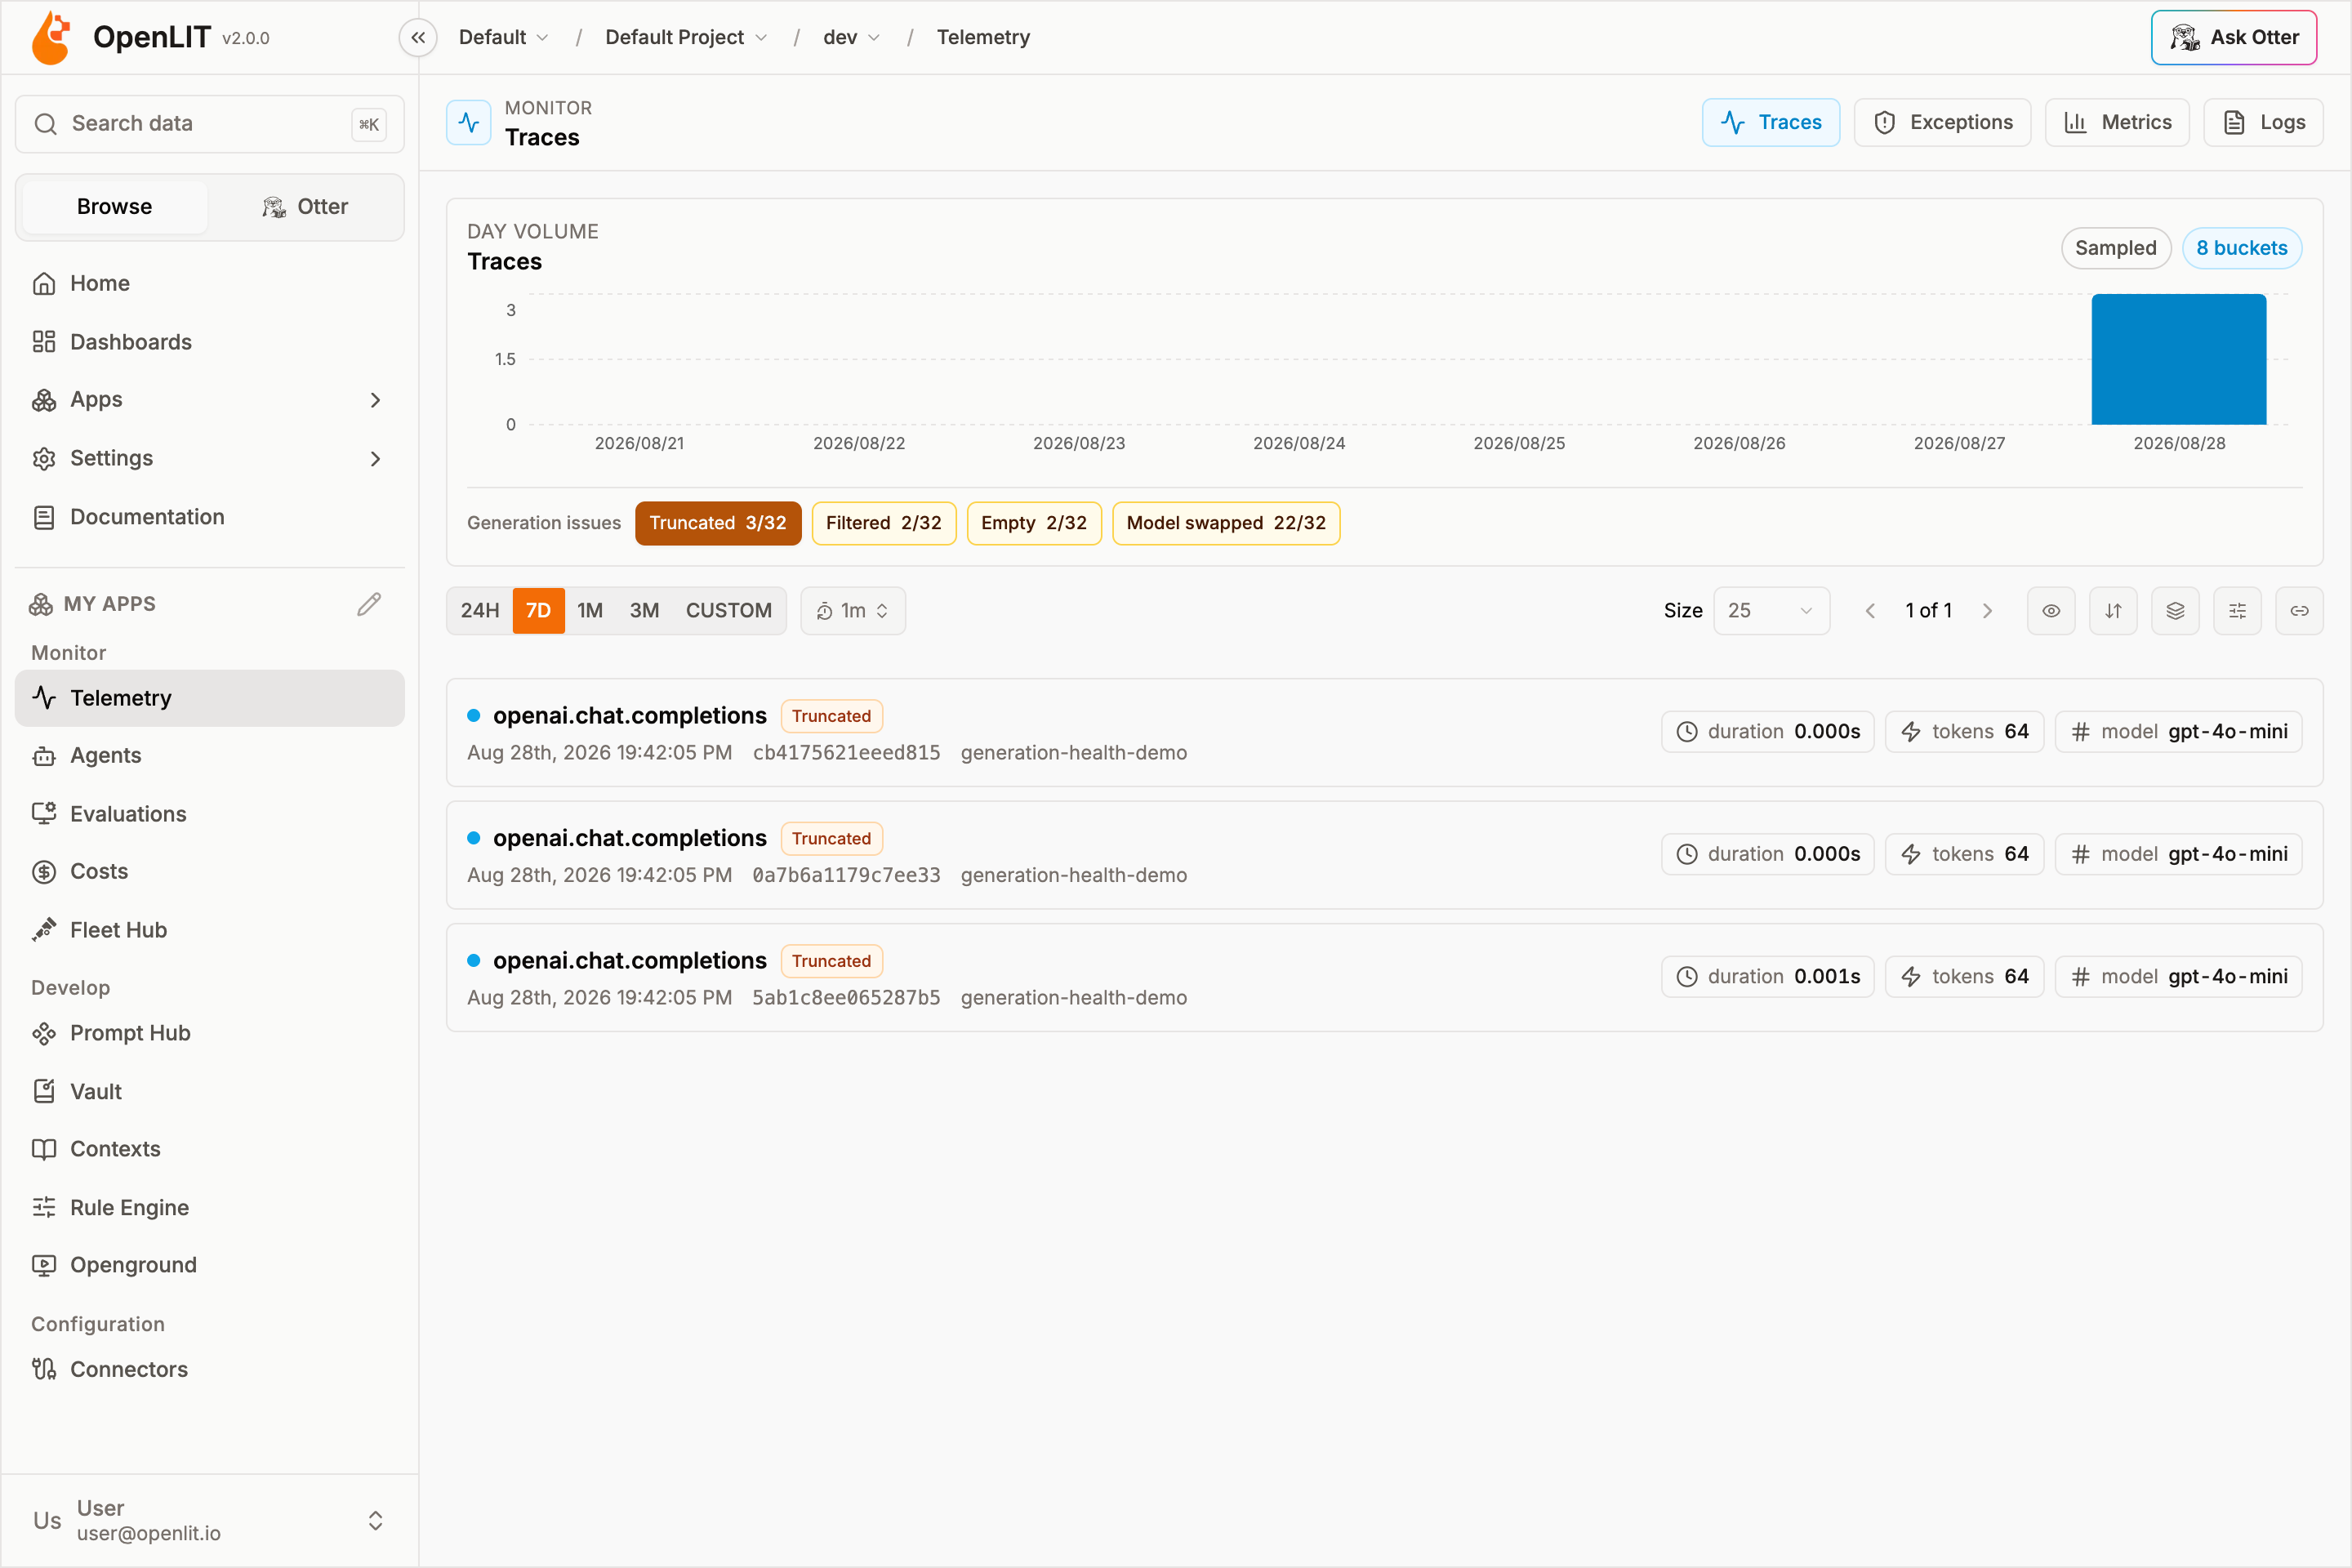Open Contexts in the sidebar
The width and height of the screenshot is (2352, 1568).
point(210,1149)
